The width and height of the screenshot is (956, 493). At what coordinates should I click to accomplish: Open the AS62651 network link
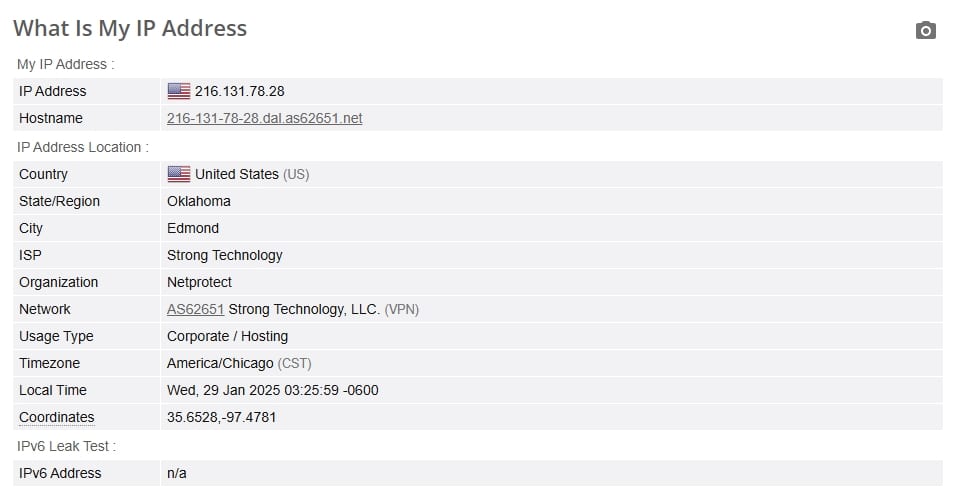(x=196, y=310)
